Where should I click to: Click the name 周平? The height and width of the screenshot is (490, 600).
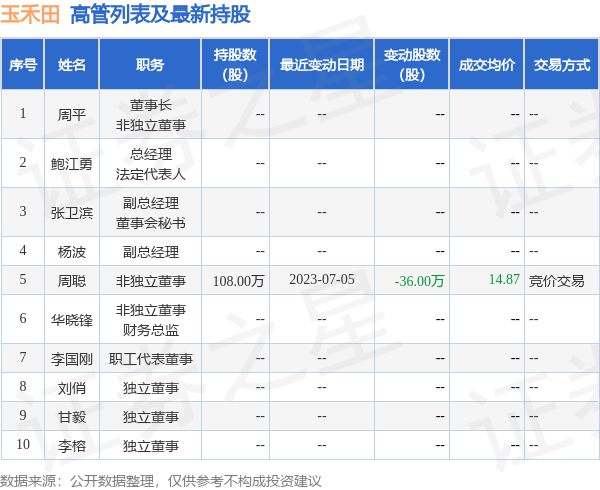(x=72, y=114)
